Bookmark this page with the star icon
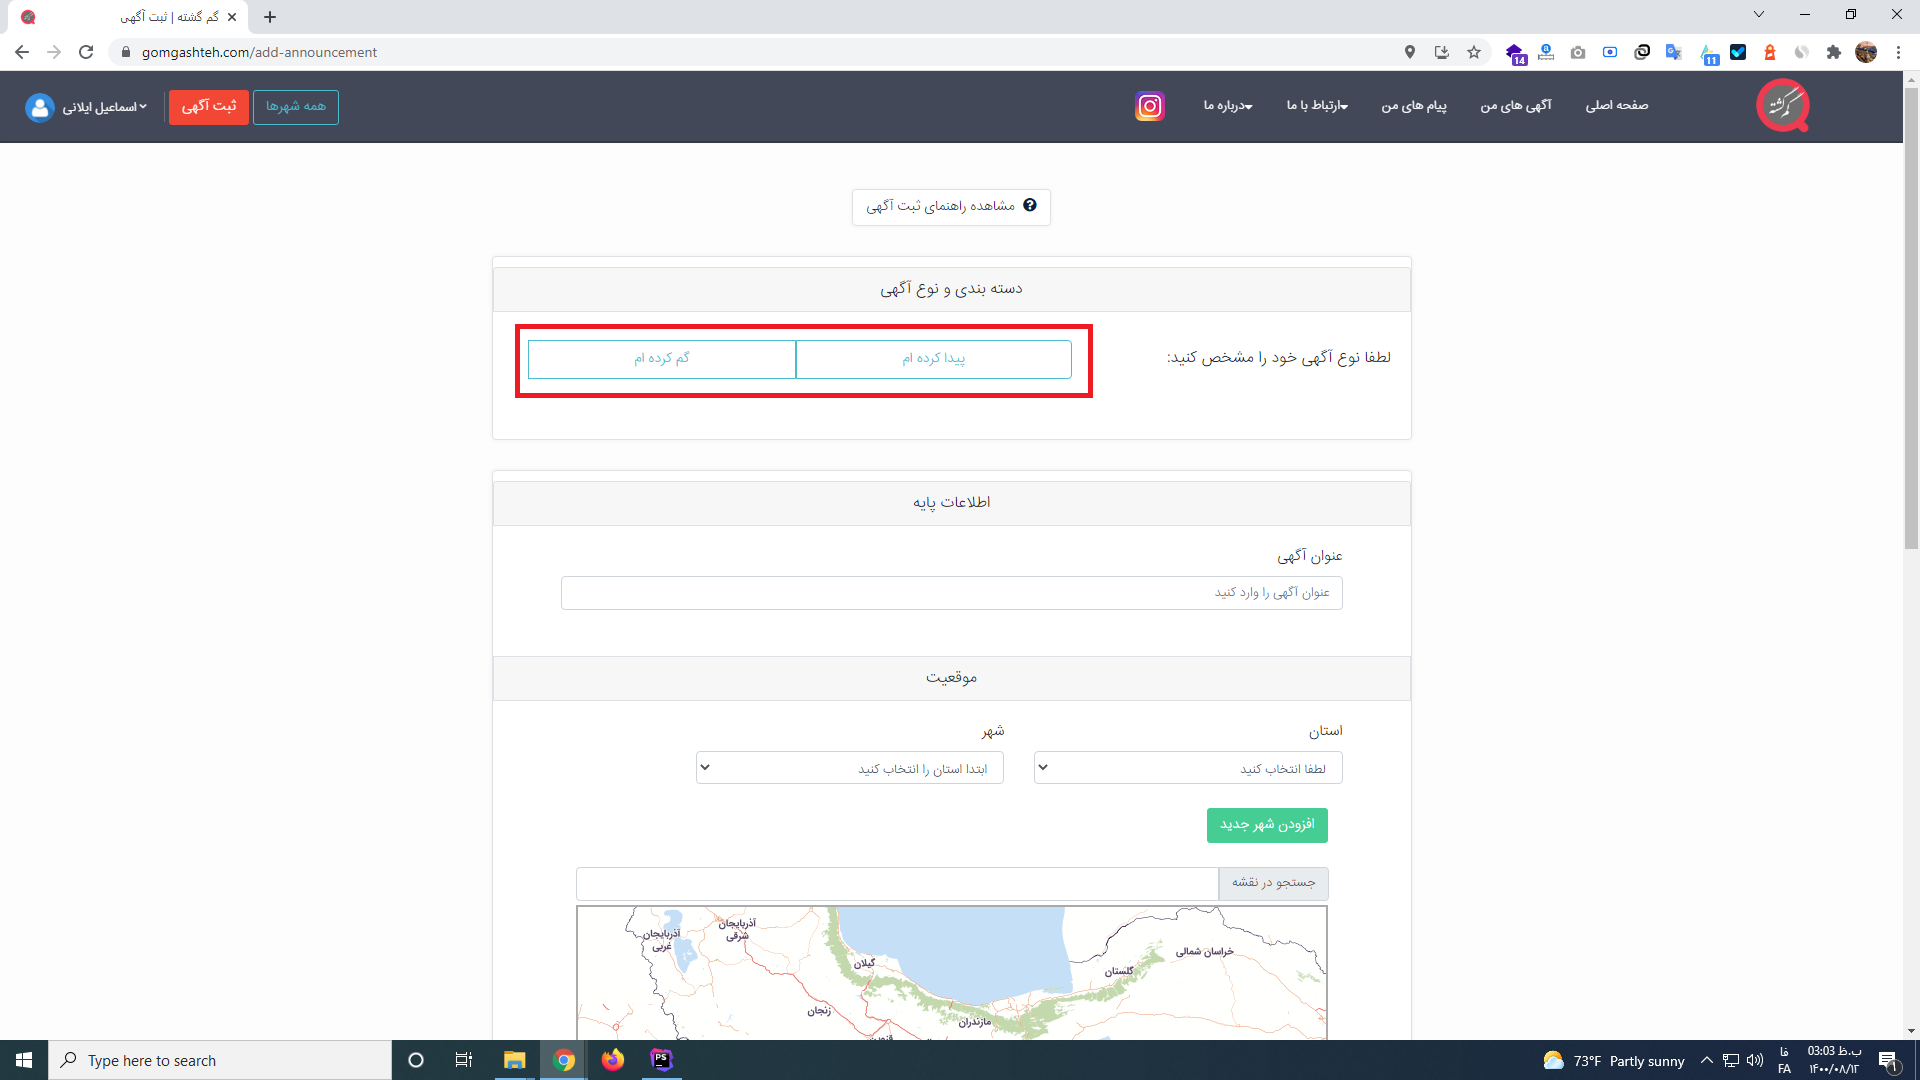 [x=1474, y=52]
